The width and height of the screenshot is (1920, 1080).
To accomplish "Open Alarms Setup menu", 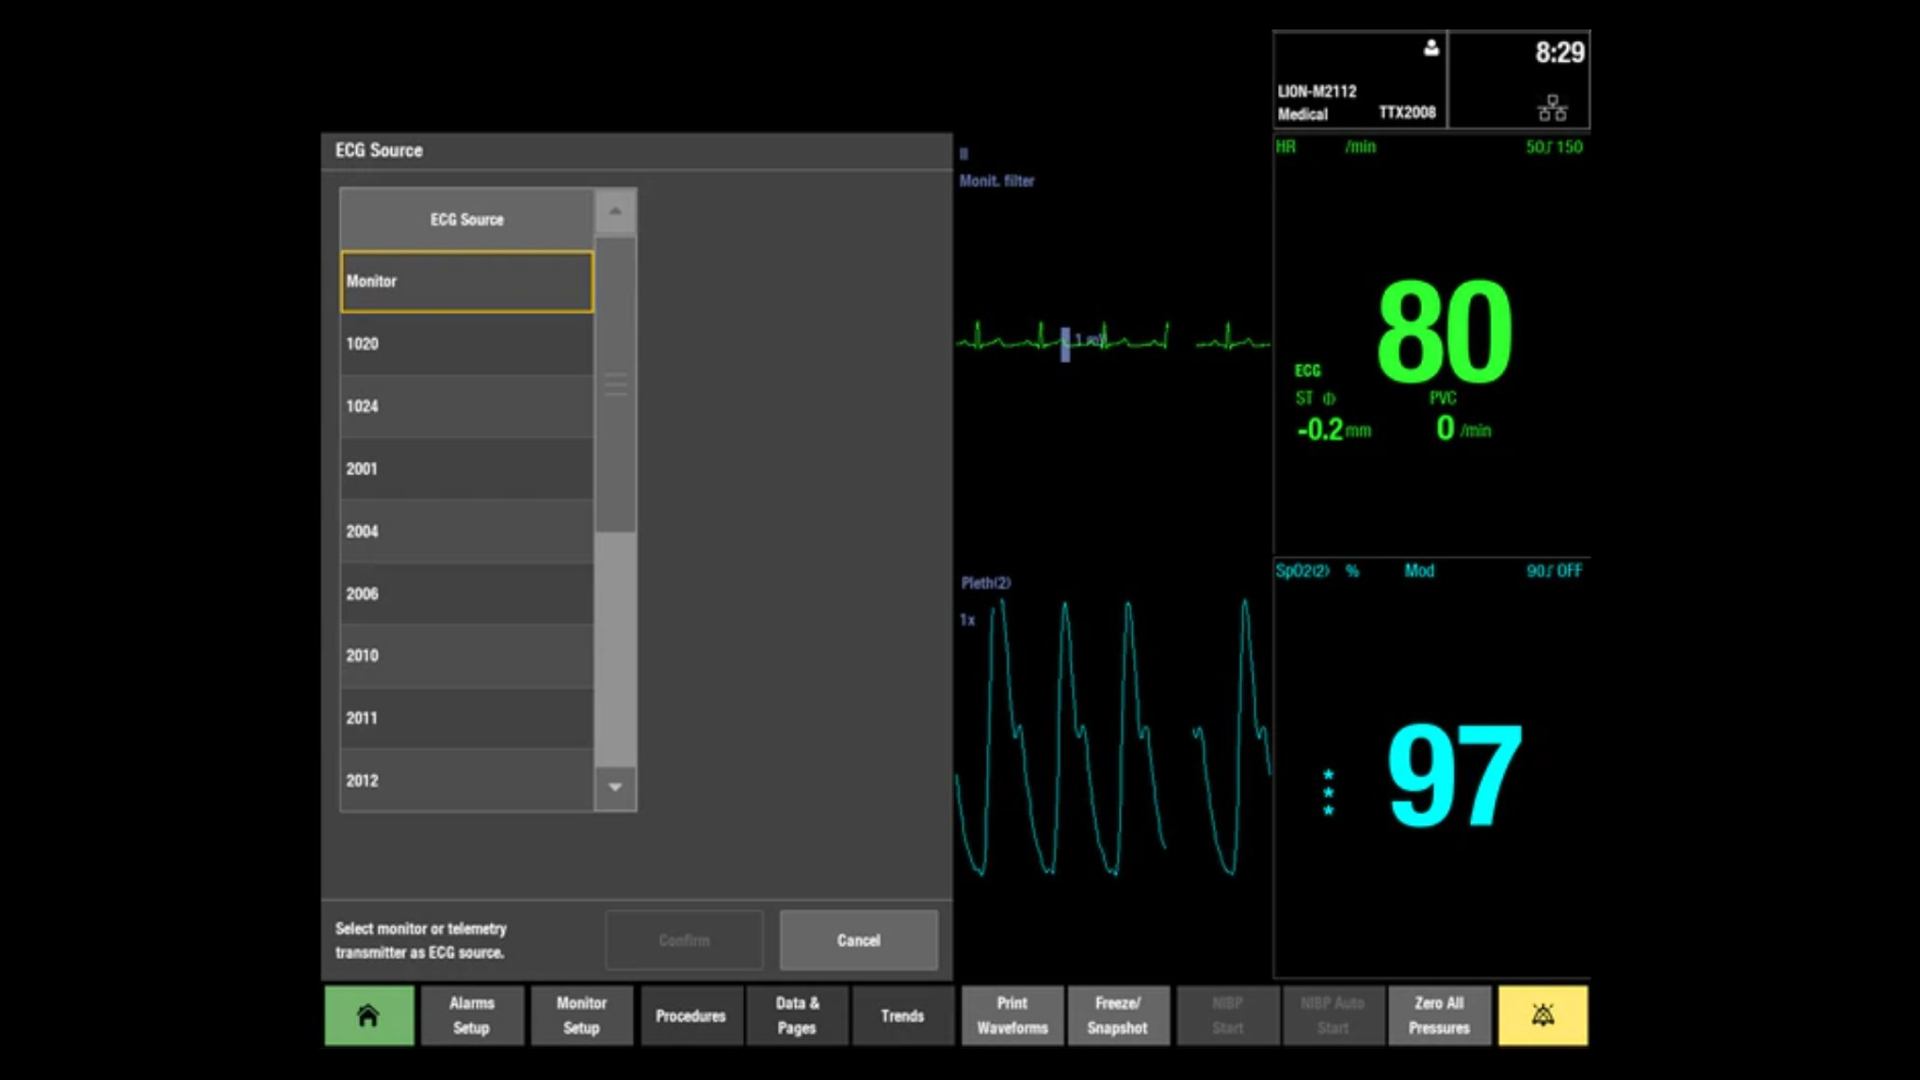I will (472, 1015).
